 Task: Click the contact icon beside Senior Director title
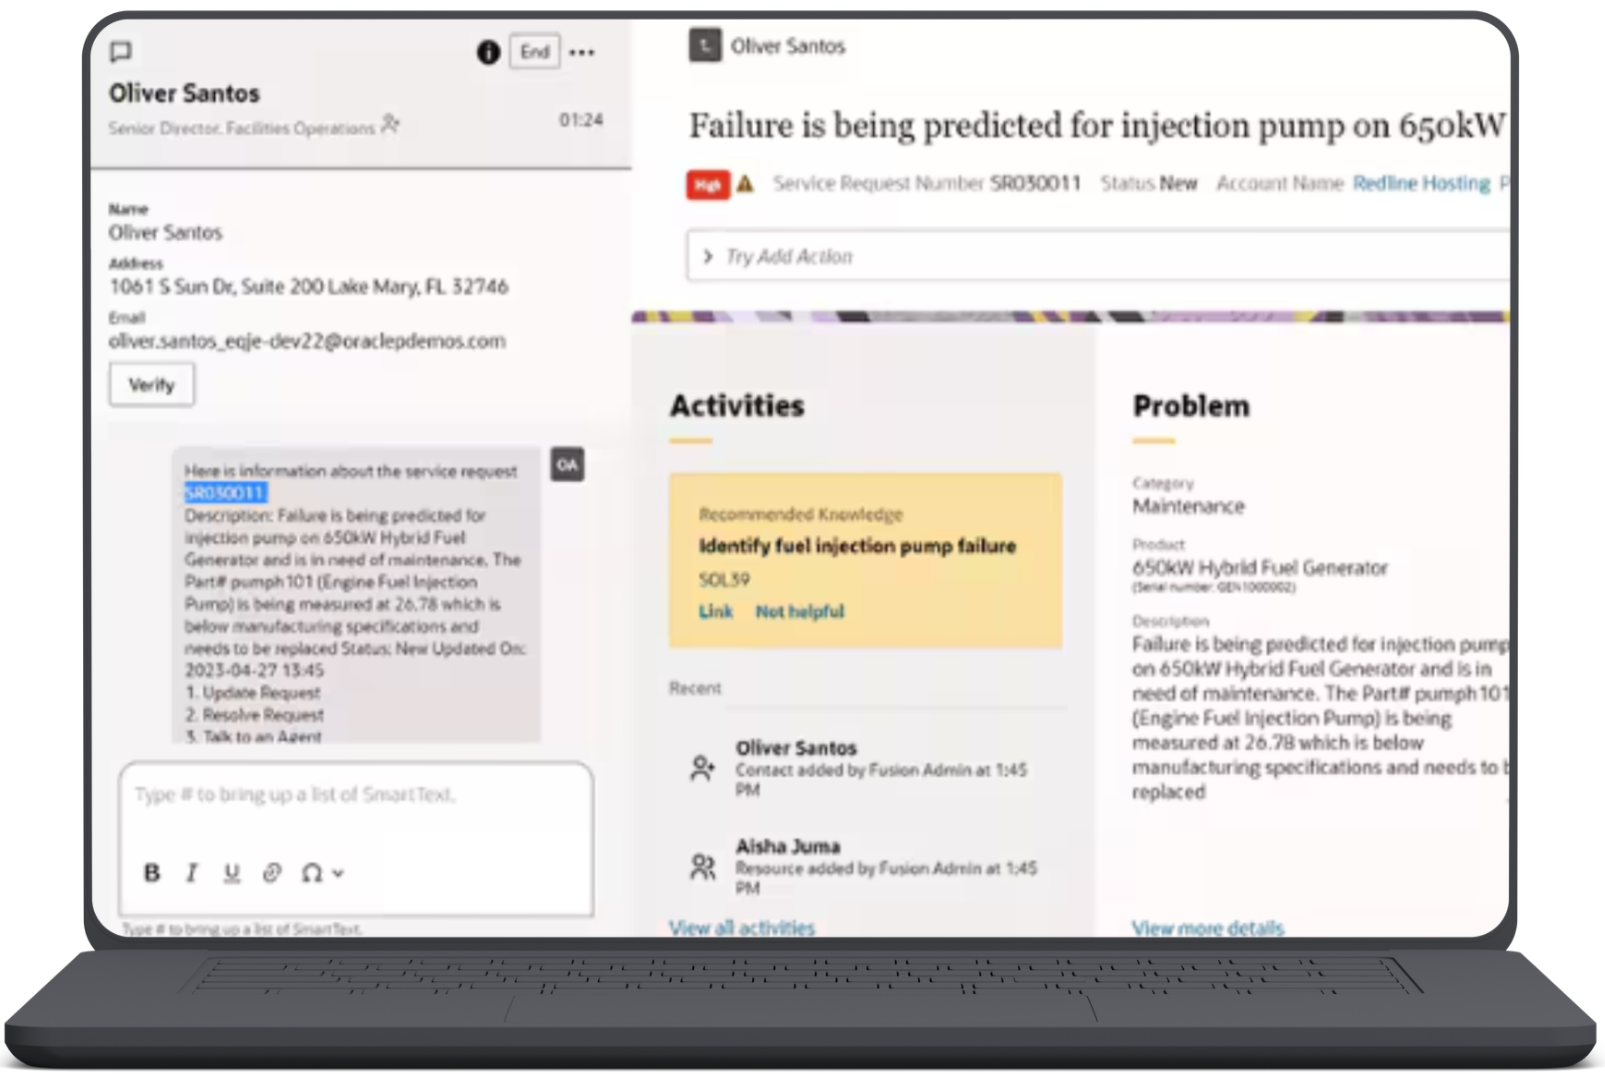[390, 125]
